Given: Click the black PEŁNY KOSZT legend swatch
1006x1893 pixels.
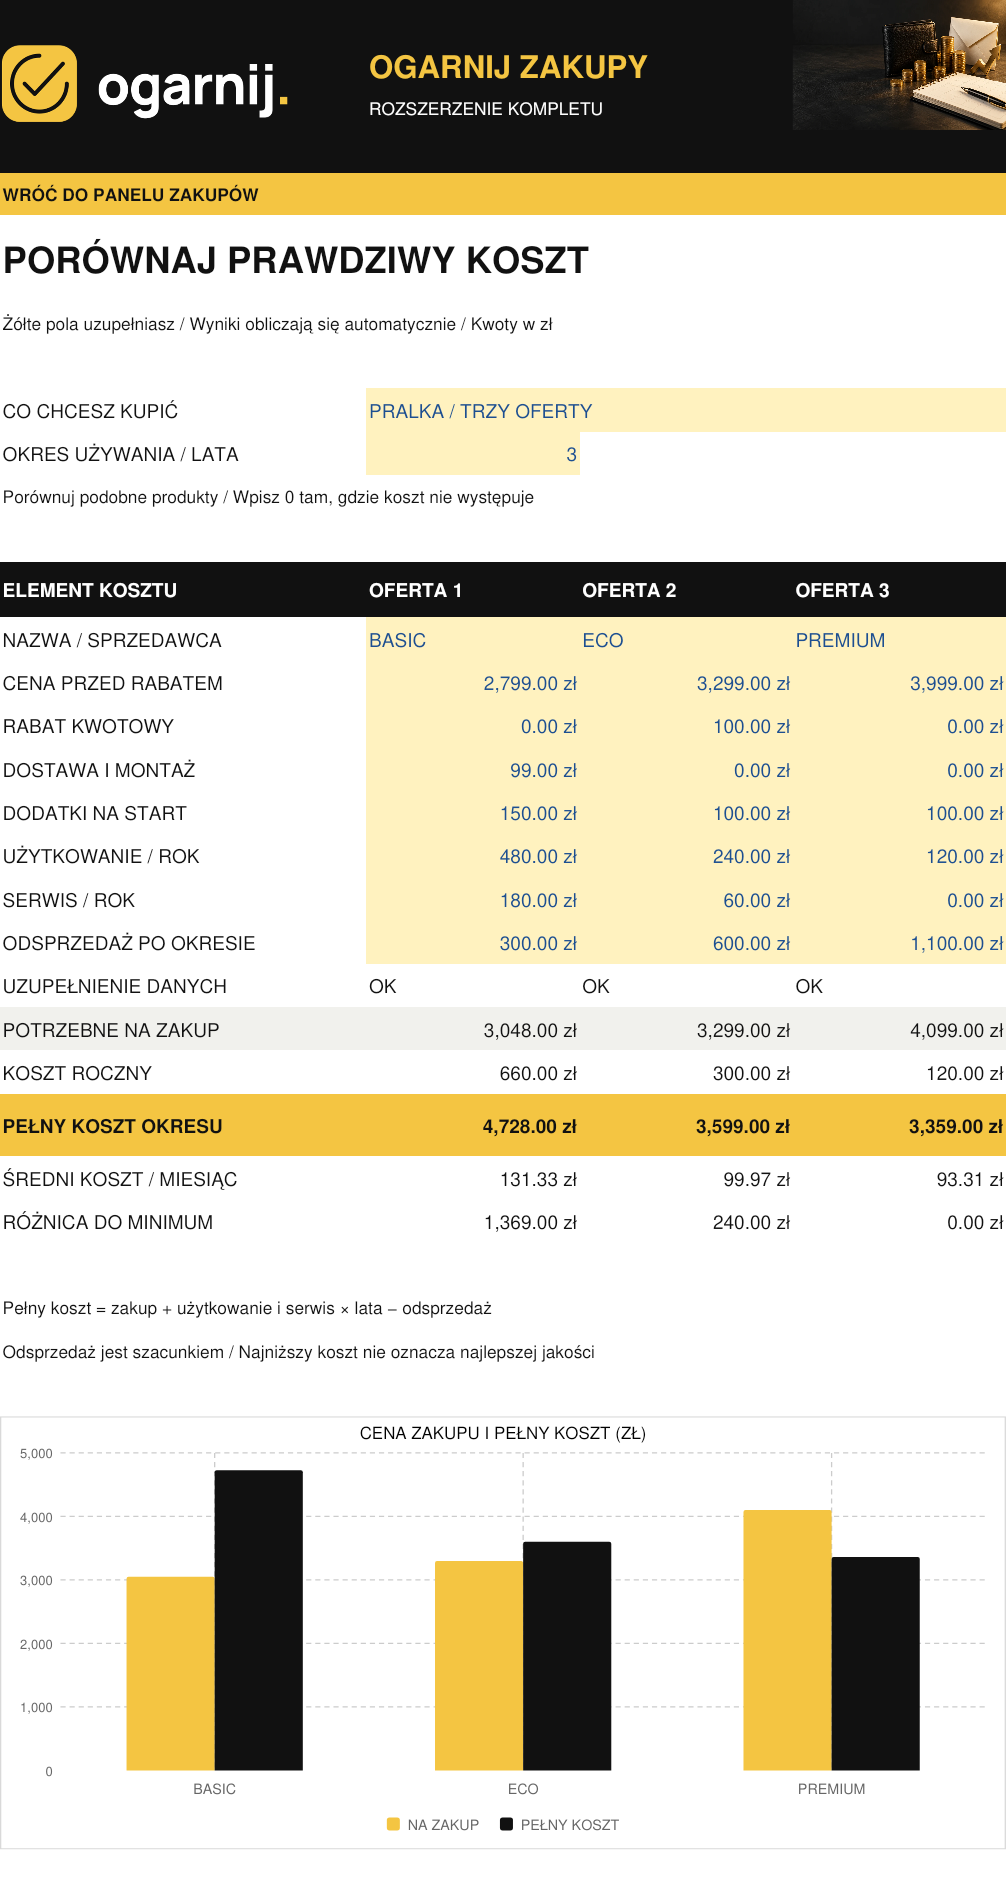Looking at the screenshot, I should click(x=507, y=1824).
